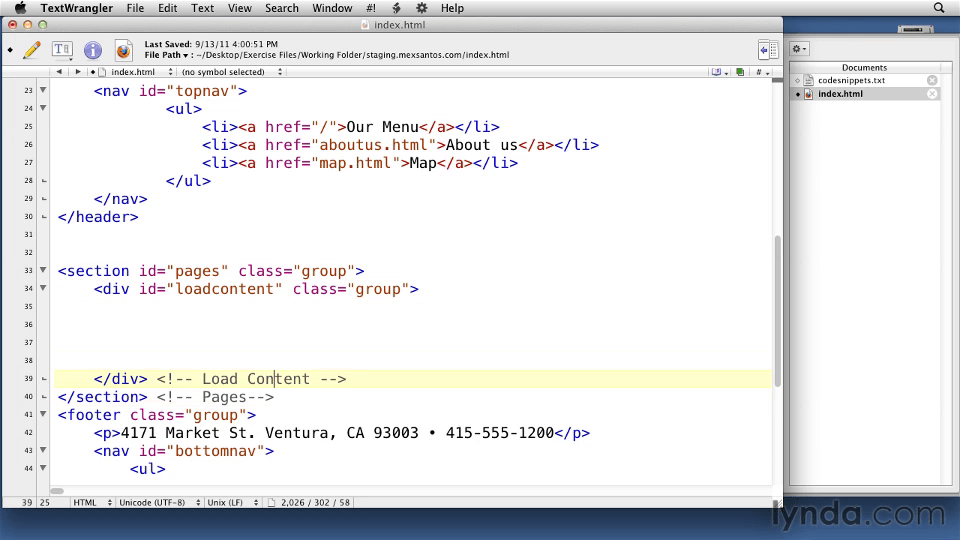Go to previous document arrow

(x=59, y=72)
